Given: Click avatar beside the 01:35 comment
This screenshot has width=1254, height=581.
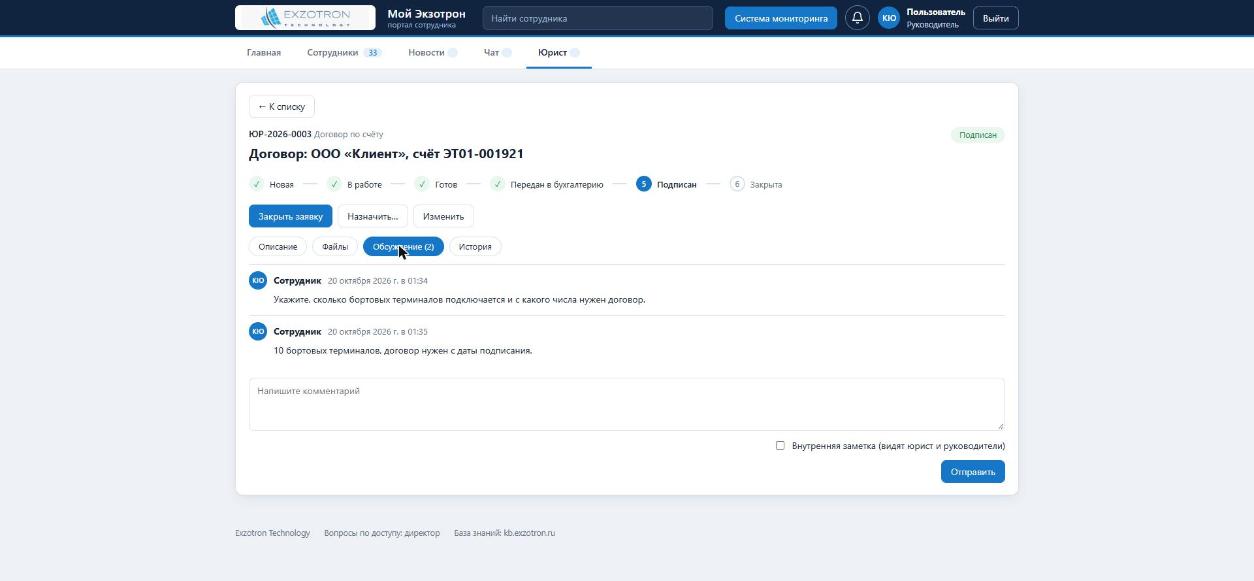Looking at the screenshot, I should 258,331.
